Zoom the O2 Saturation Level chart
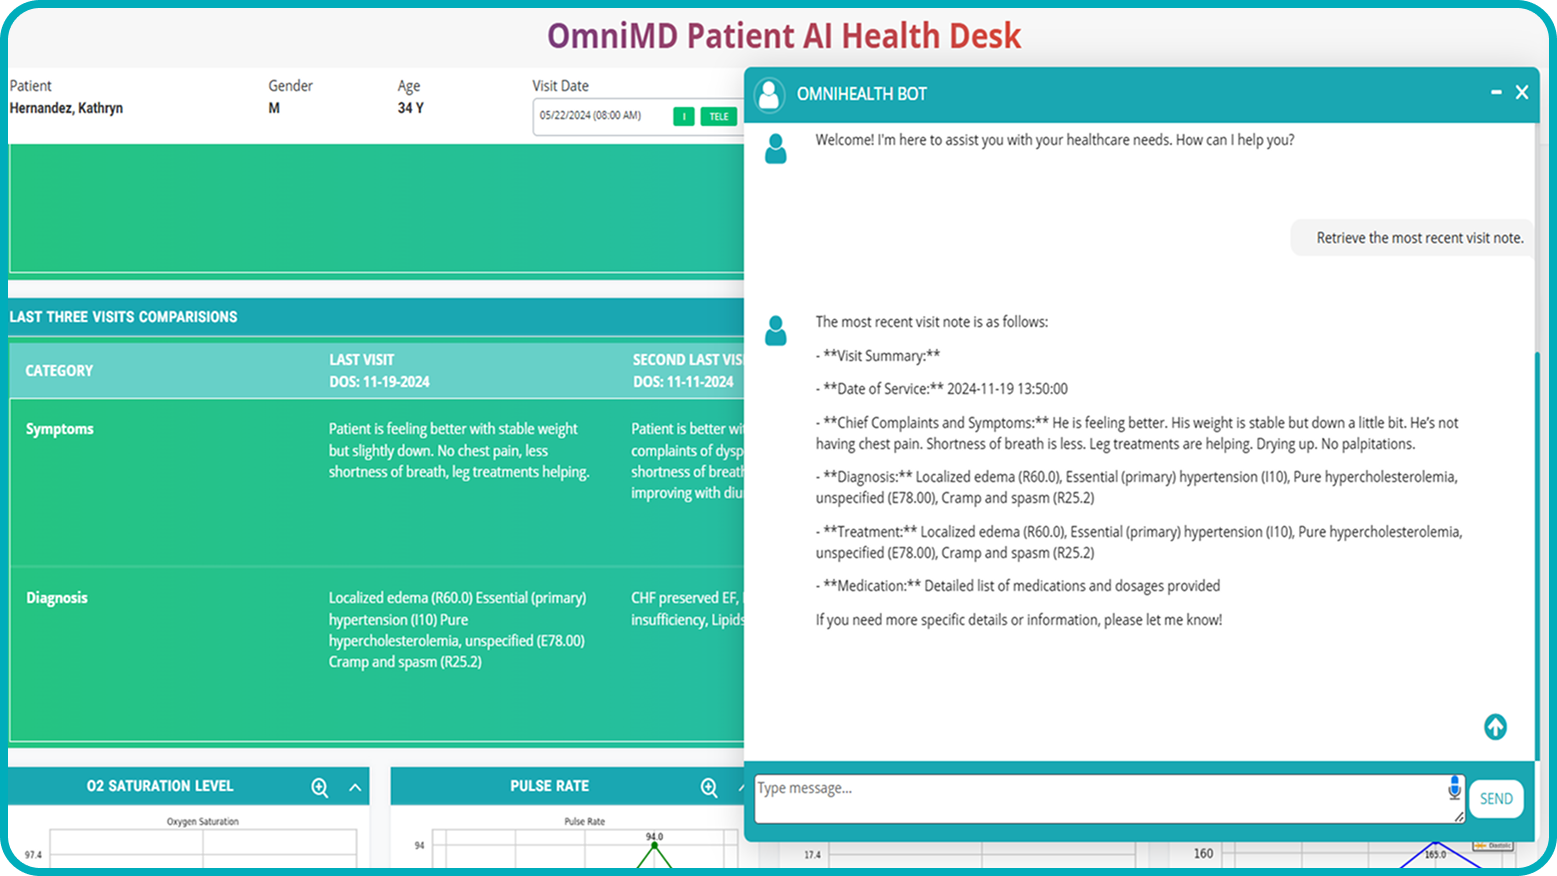This screenshot has height=876, width=1557. click(x=320, y=788)
